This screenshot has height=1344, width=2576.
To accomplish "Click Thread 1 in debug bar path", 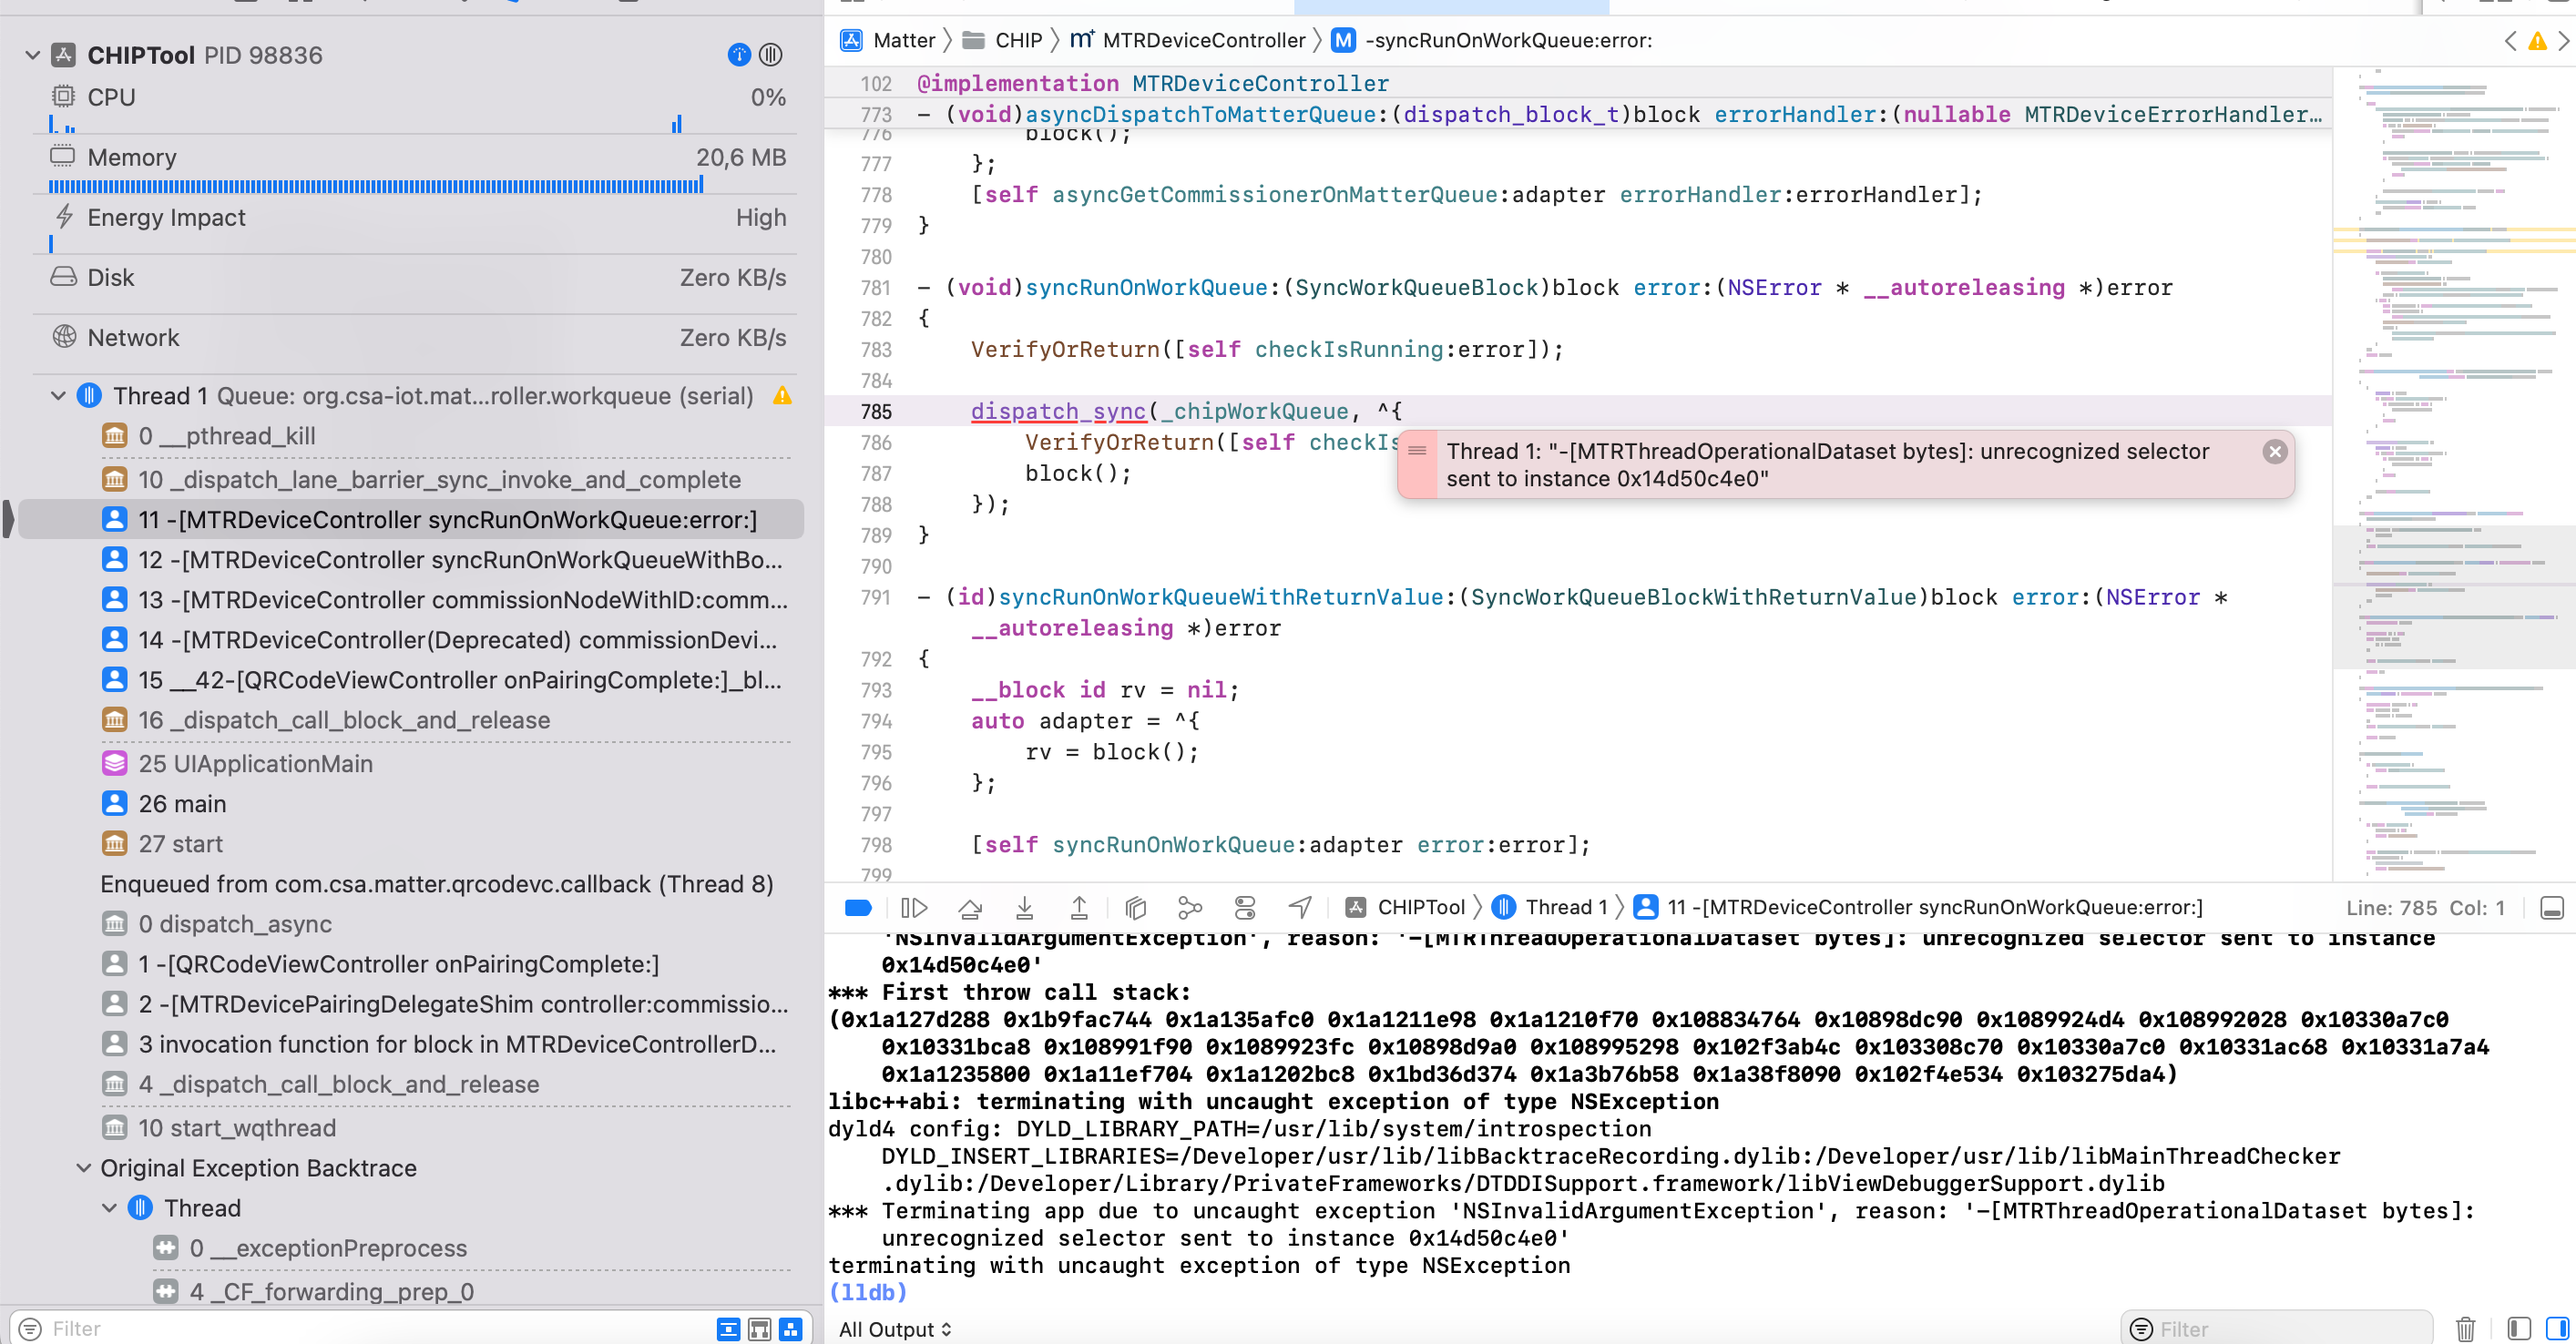I will tap(1549, 908).
